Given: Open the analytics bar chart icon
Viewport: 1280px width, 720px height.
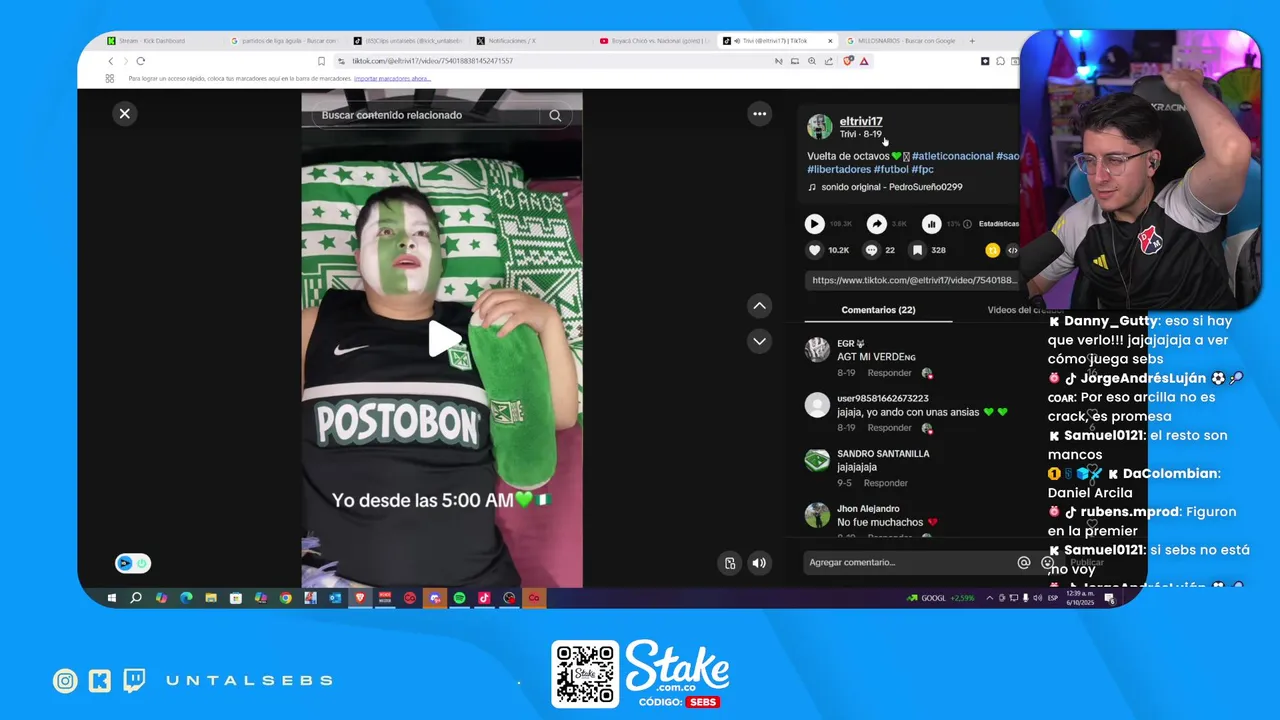Looking at the screenshot, I should click(931, 224).
